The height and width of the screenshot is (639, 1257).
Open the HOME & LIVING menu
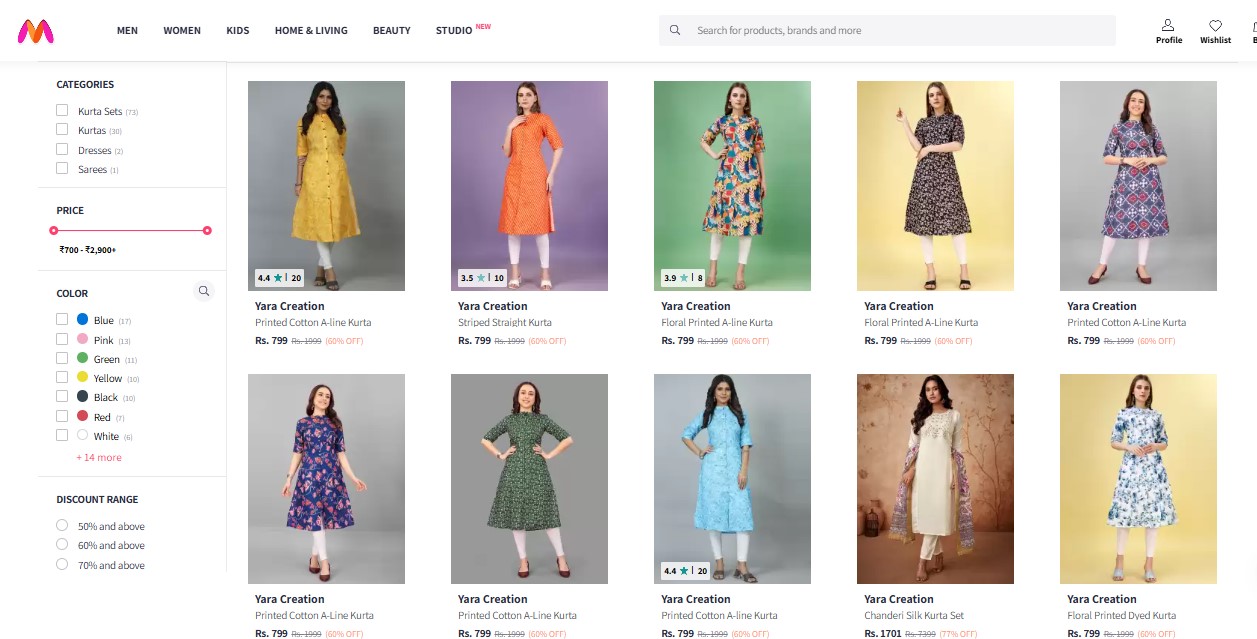point(311,31)
